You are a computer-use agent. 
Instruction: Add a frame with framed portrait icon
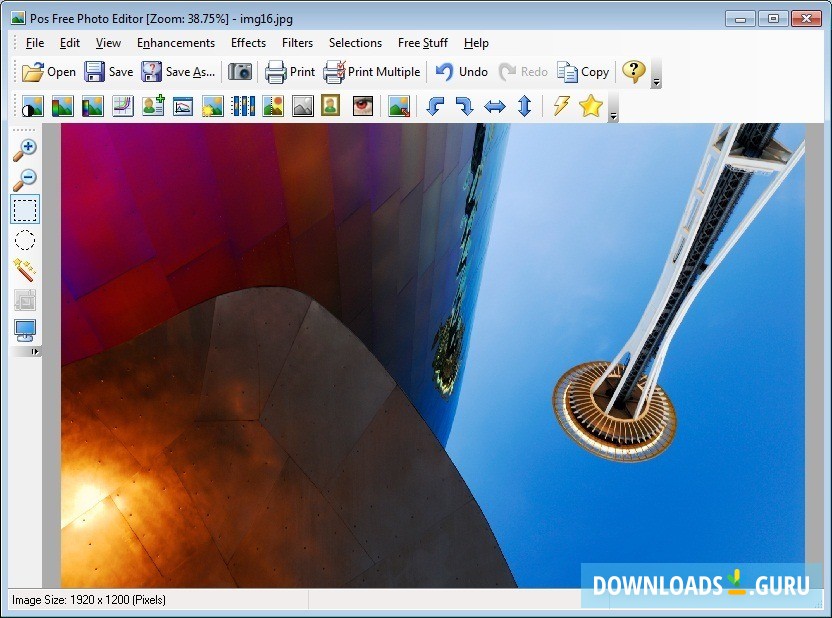[330, 106]
